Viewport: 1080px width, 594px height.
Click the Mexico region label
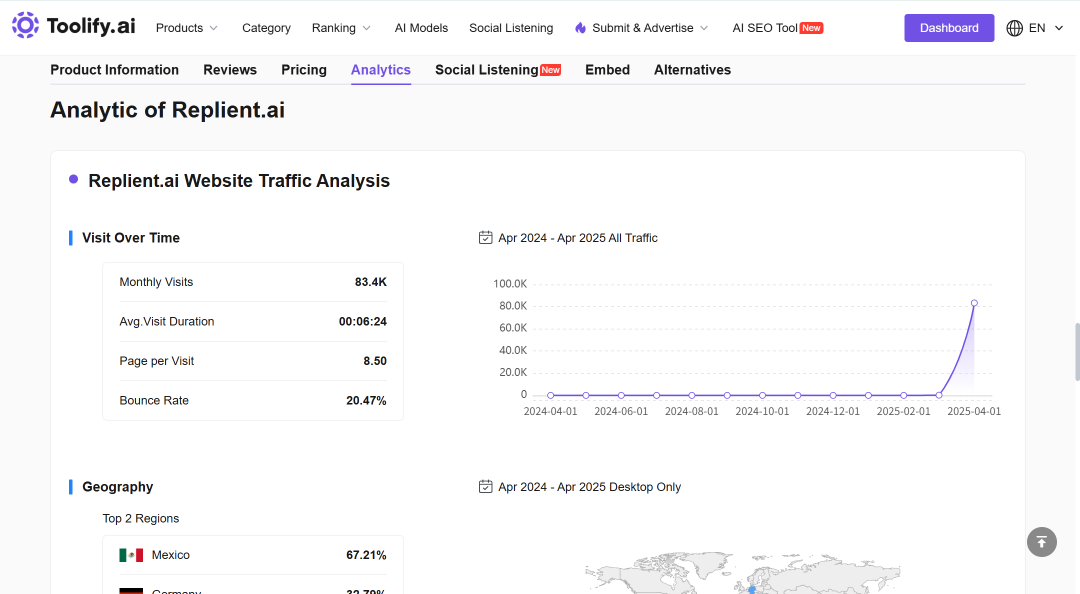click(x=171, y=555)
